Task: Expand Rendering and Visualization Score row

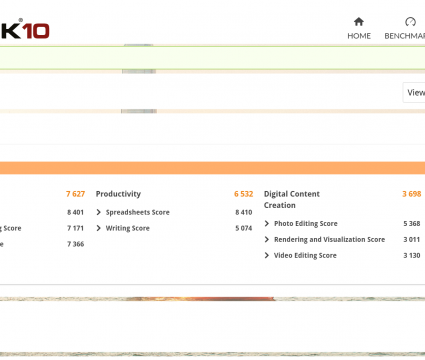Action: (x=267, y=240)
